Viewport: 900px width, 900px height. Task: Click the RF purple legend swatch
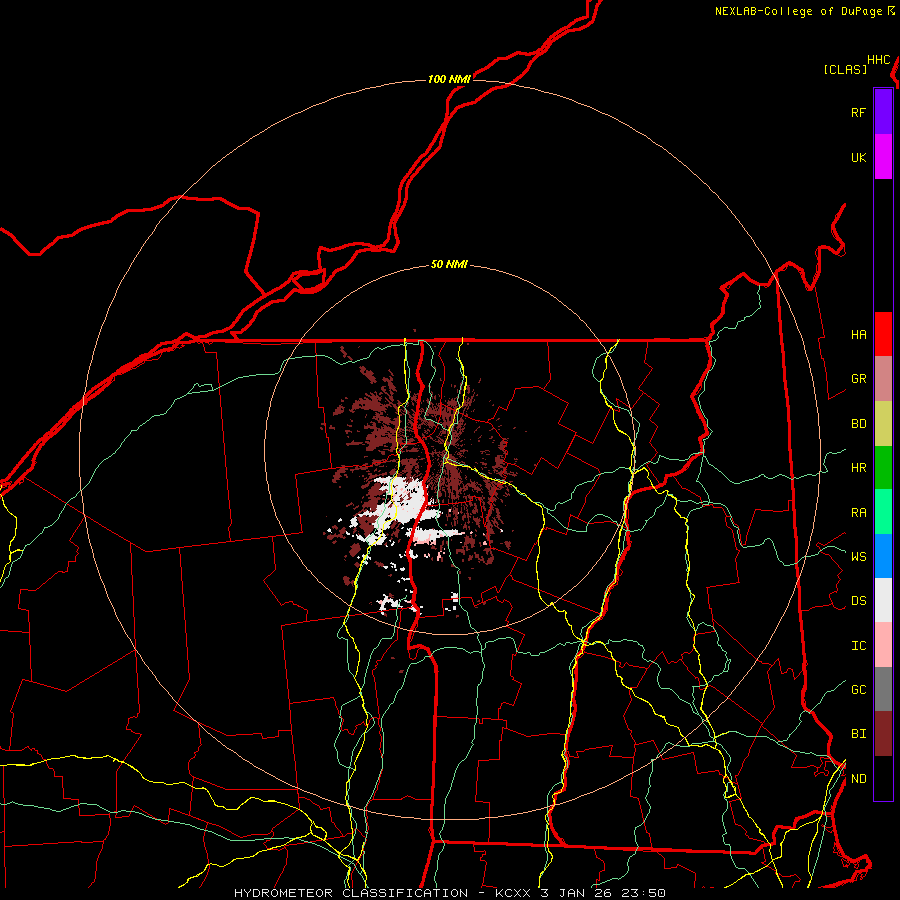coord(883,112)
